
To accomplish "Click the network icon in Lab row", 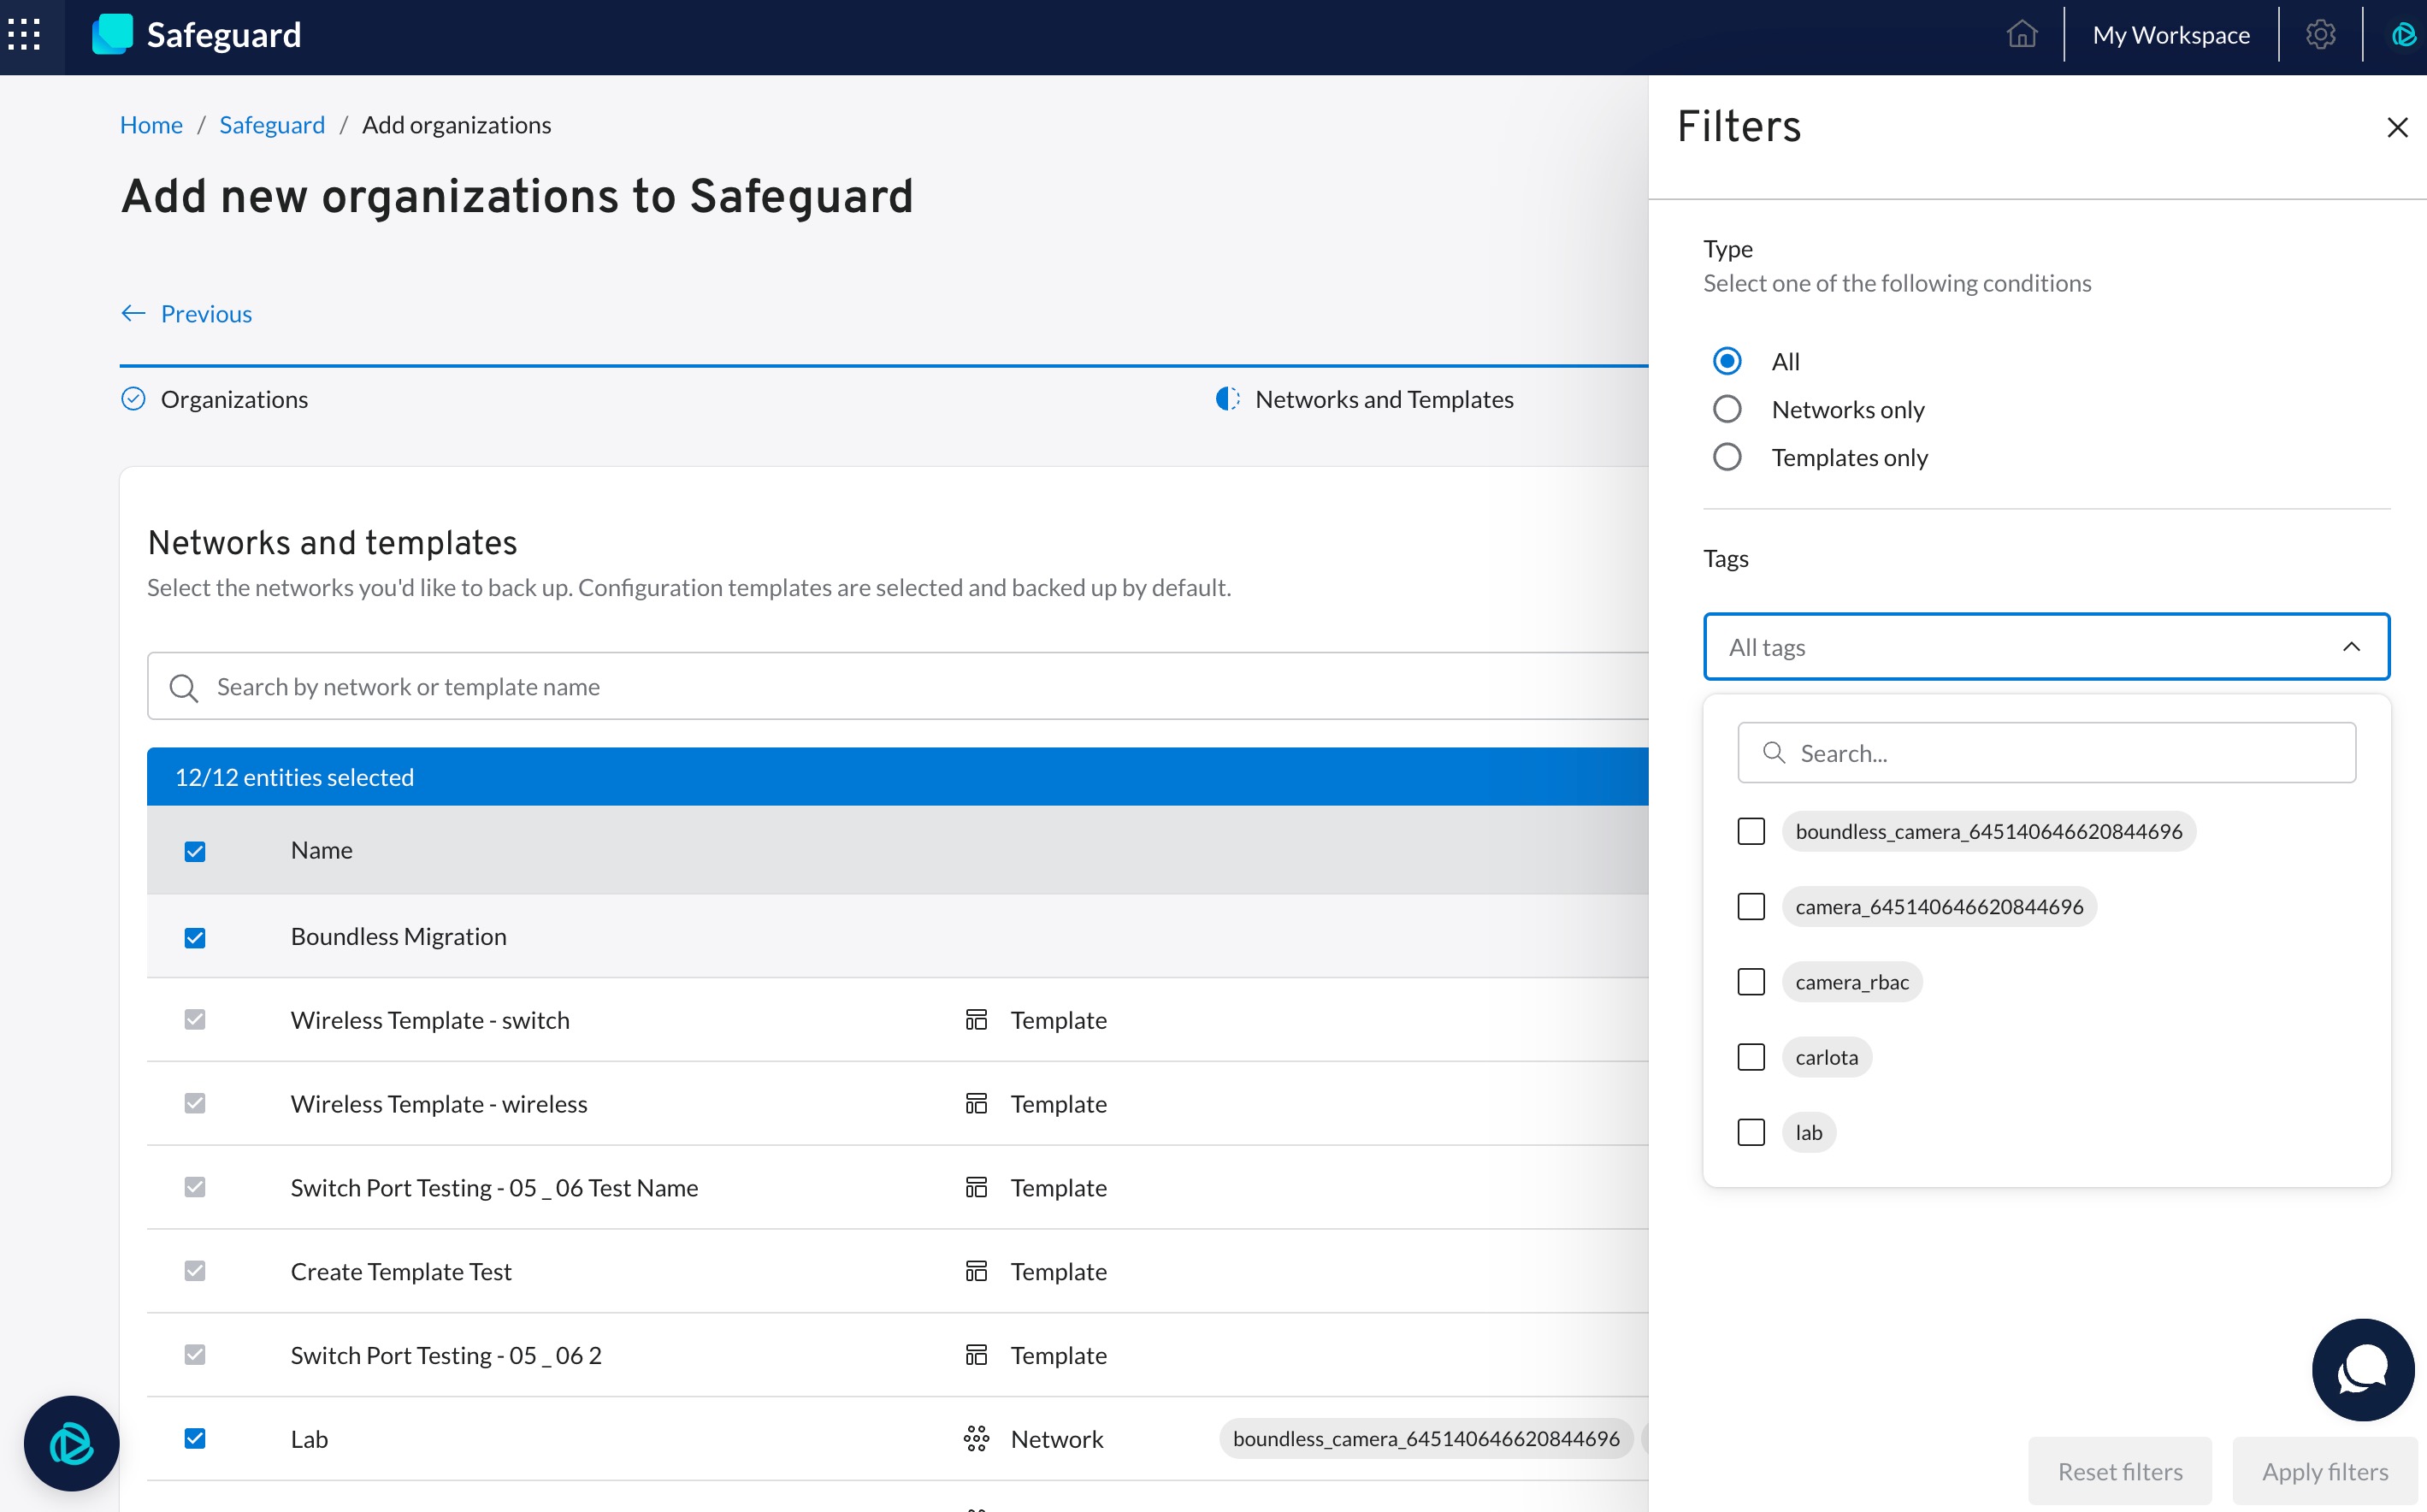I will click(x=976, y=1439).
